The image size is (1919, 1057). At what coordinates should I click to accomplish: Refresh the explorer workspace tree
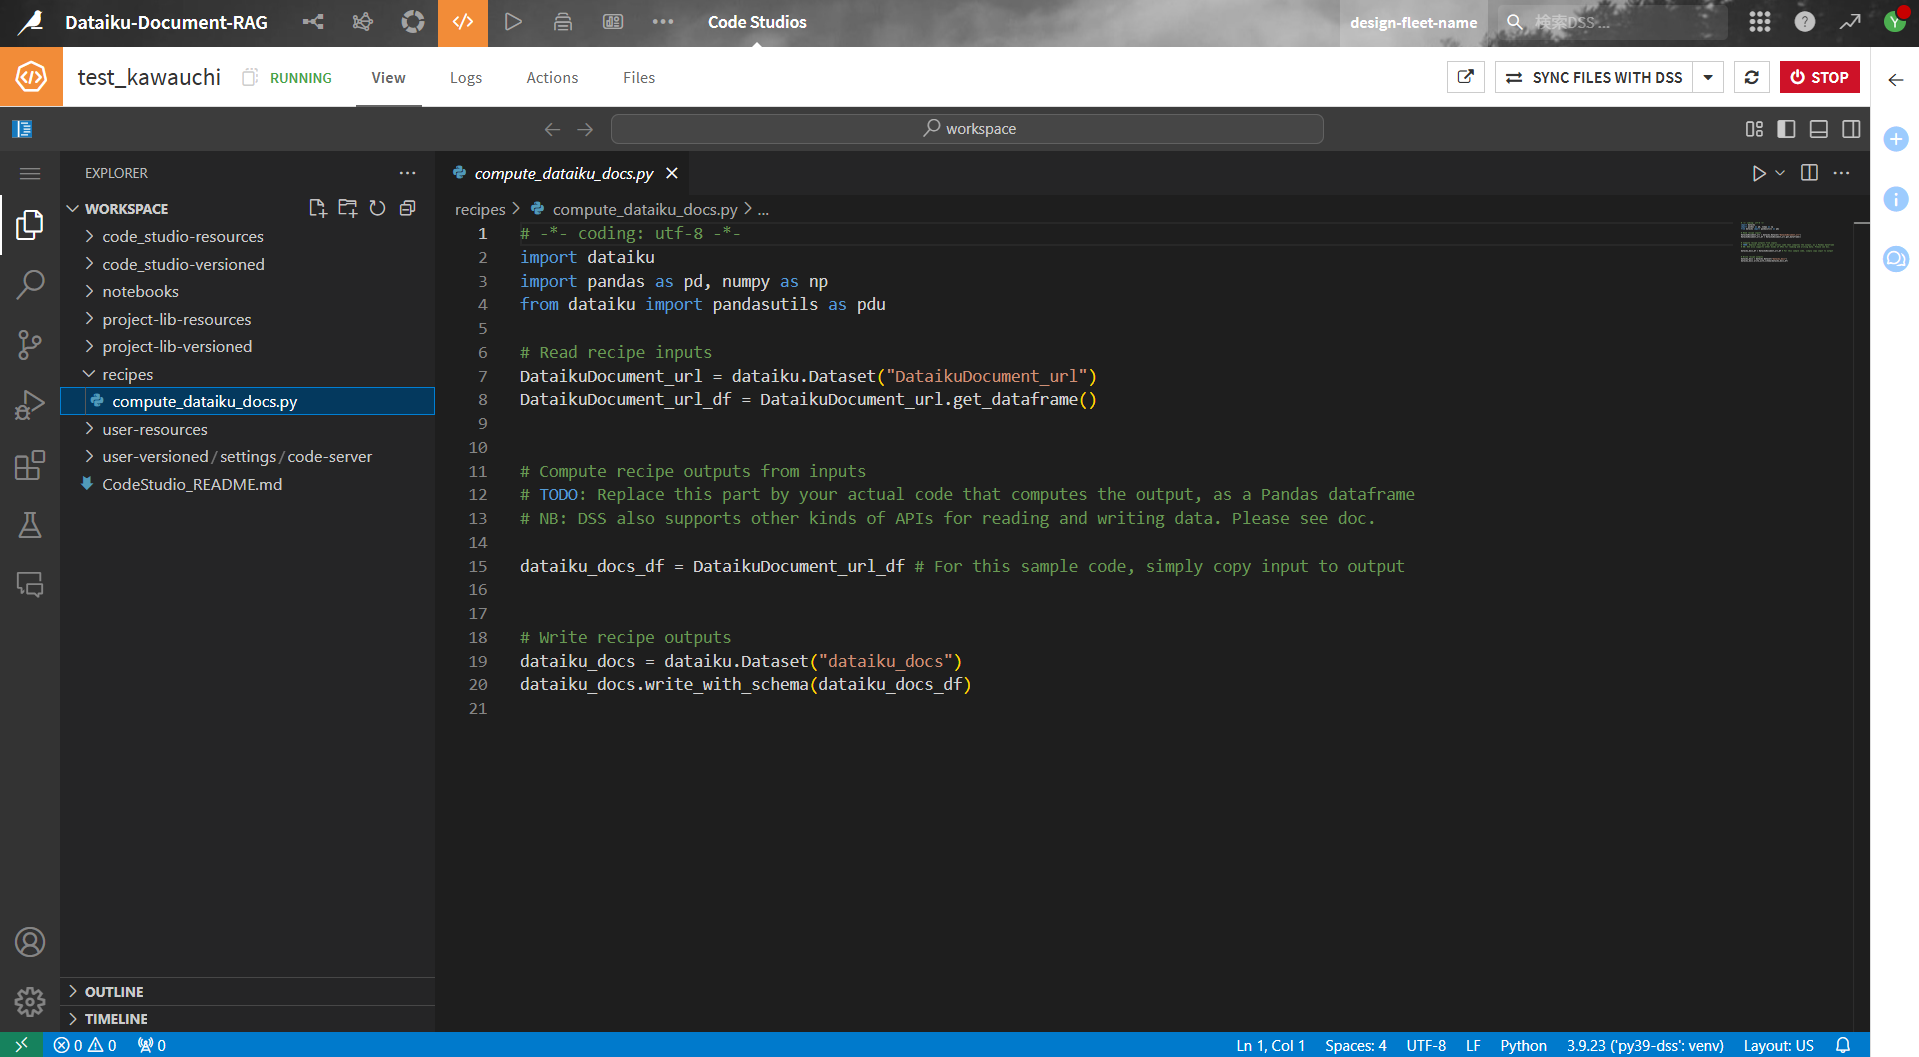pyautogui.click(x=377, y=208)
